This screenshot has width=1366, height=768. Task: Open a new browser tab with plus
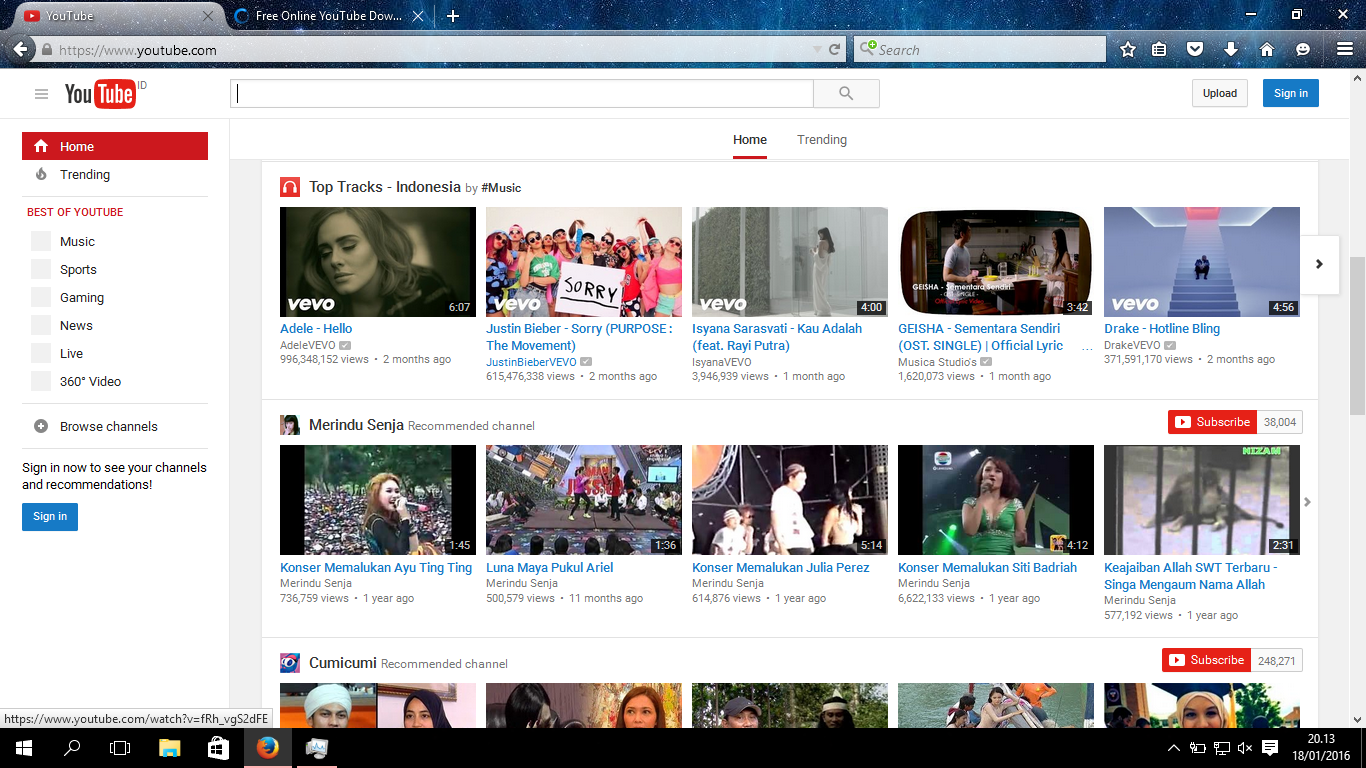point(453,16)
